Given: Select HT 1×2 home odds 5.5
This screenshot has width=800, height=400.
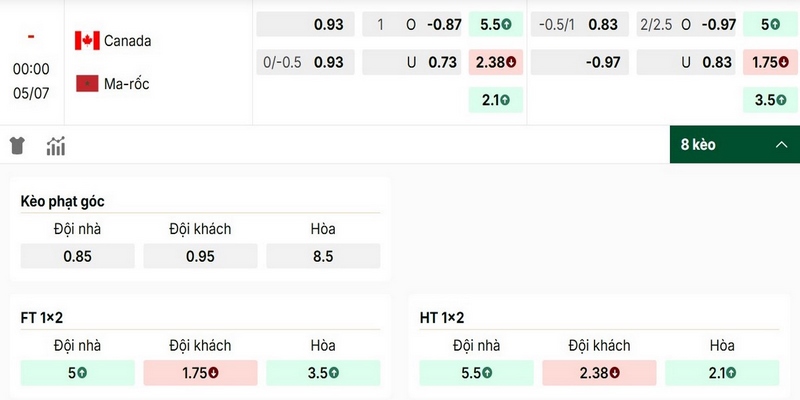Looking at the screenshot, I should coord(477,373).
